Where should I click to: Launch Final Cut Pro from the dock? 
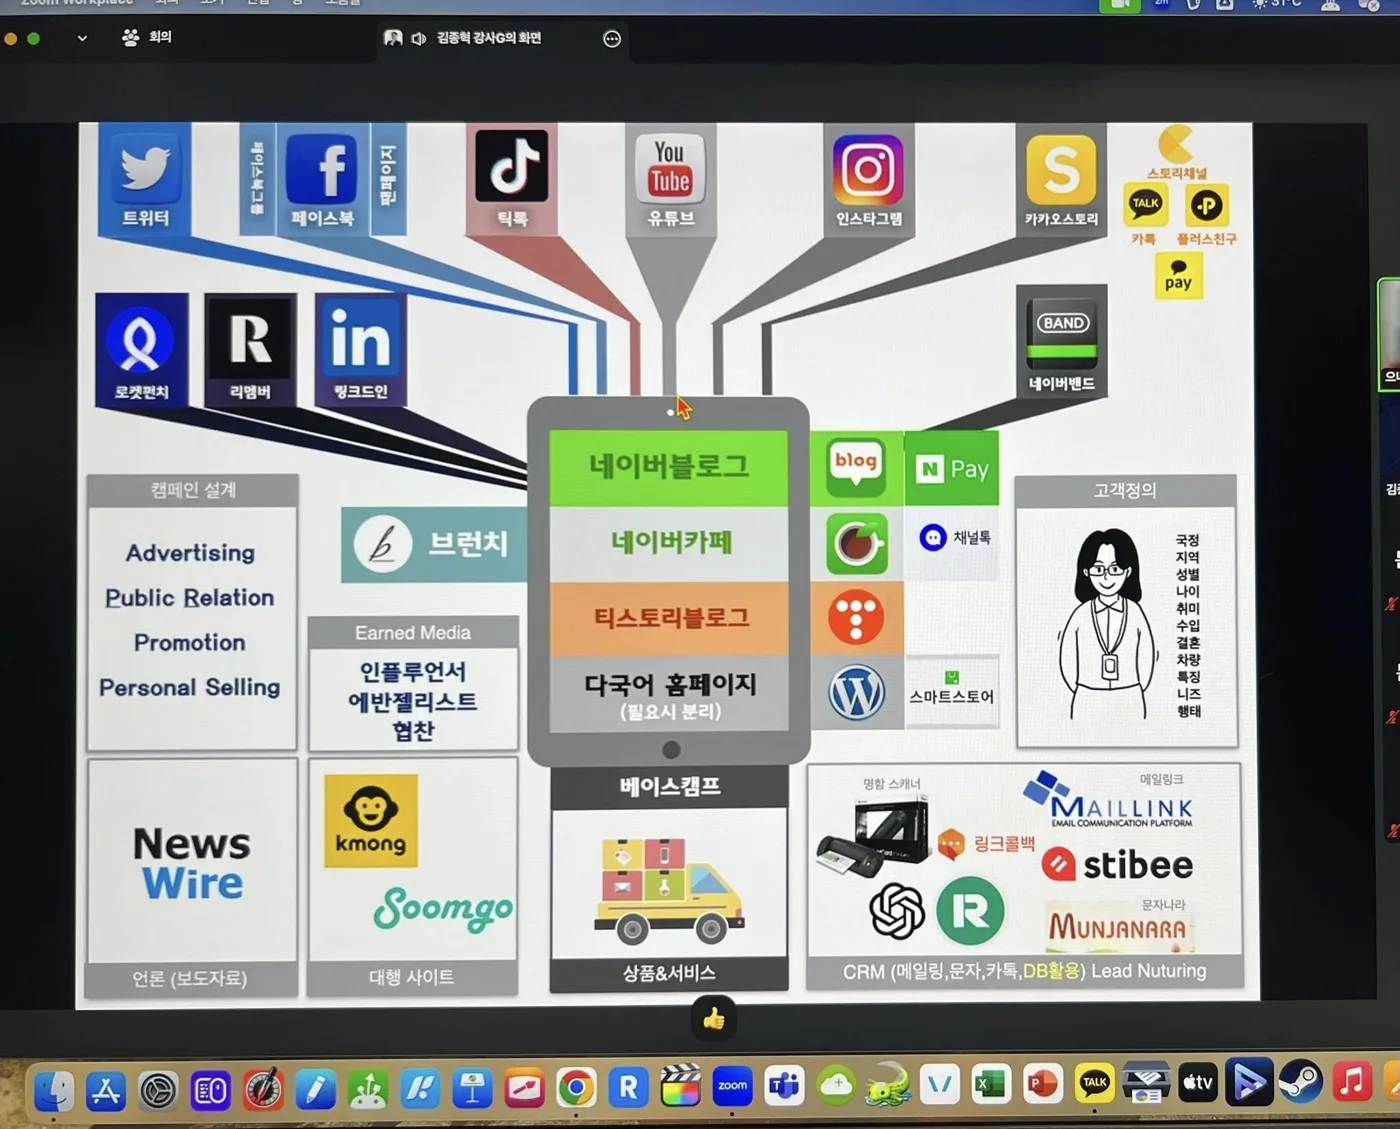[680, 1086]
